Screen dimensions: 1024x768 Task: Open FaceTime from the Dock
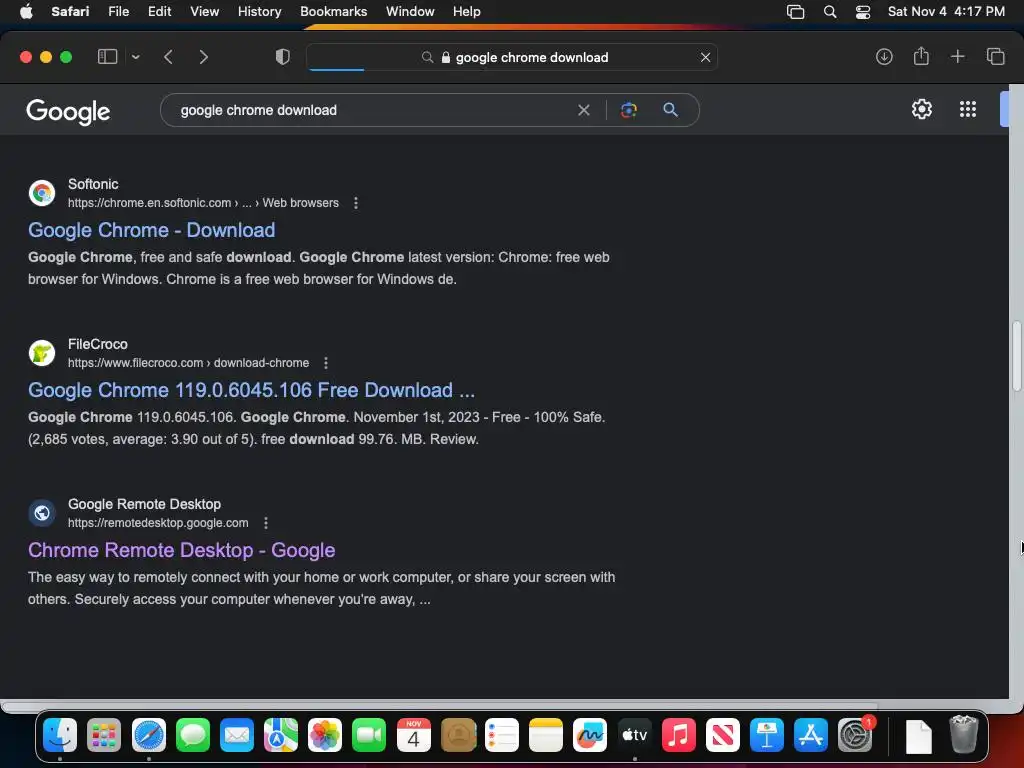[x=369, y=735]
